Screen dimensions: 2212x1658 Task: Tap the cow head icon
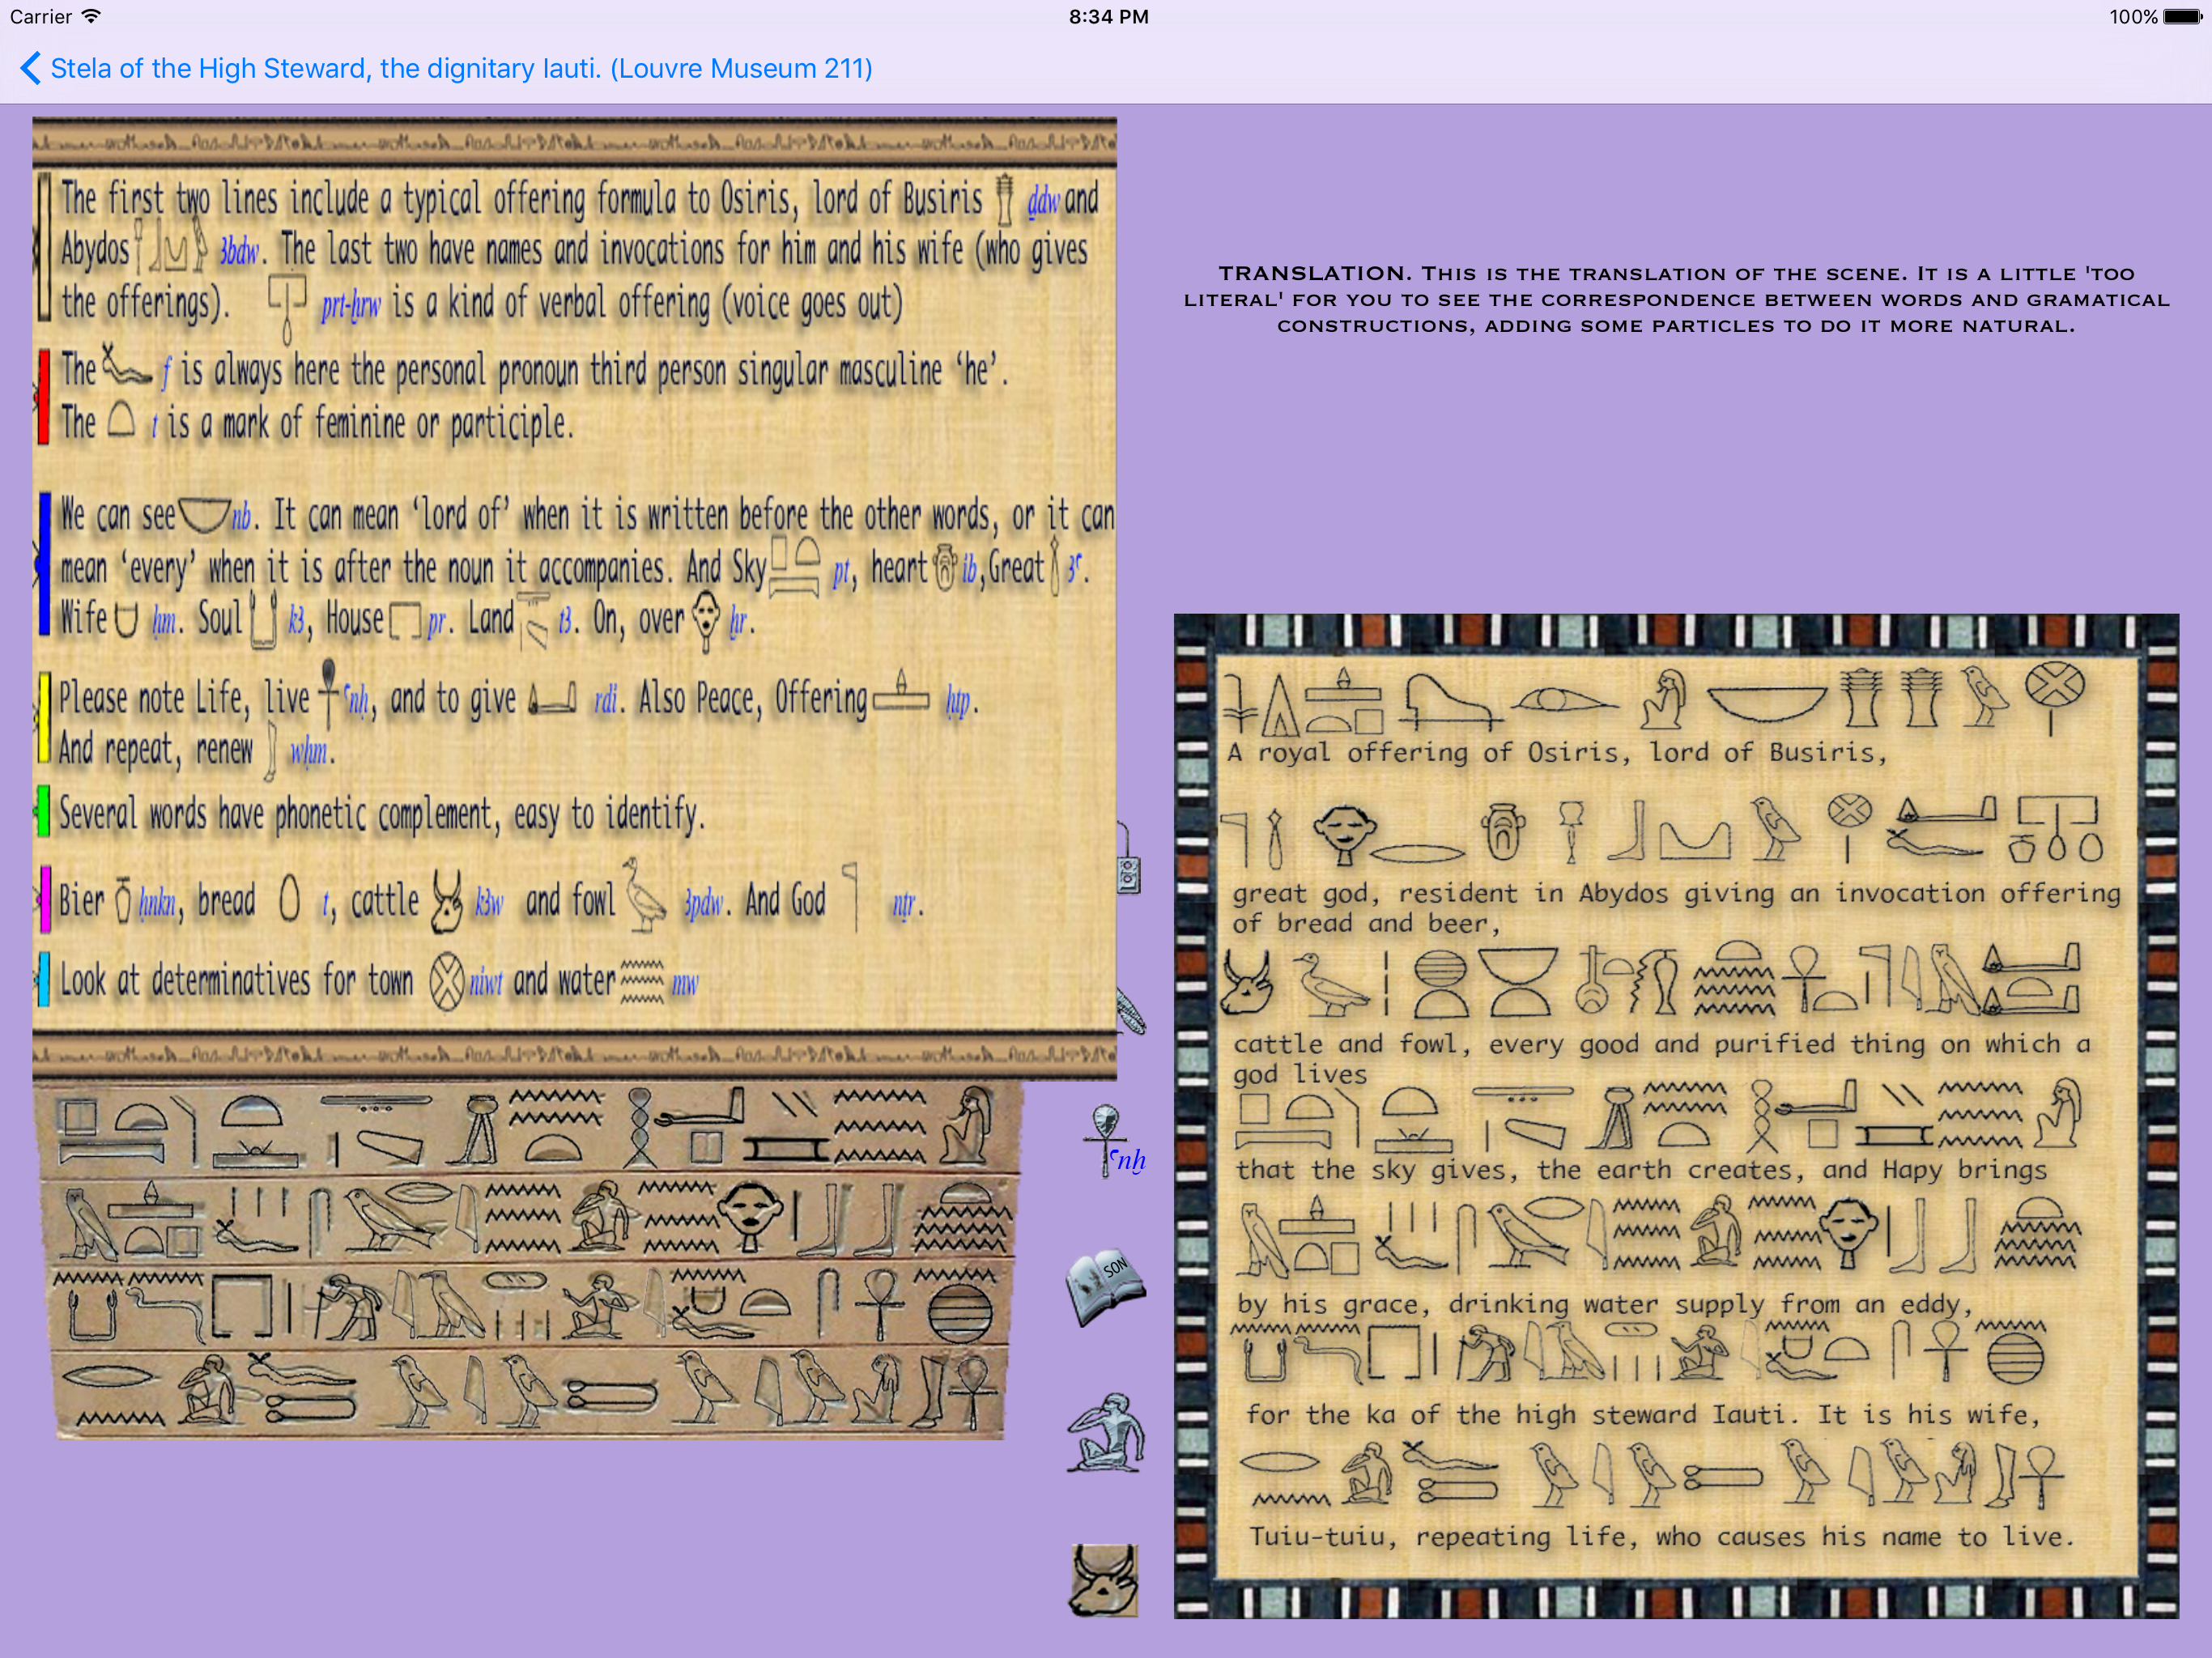coord(1105,1580)
